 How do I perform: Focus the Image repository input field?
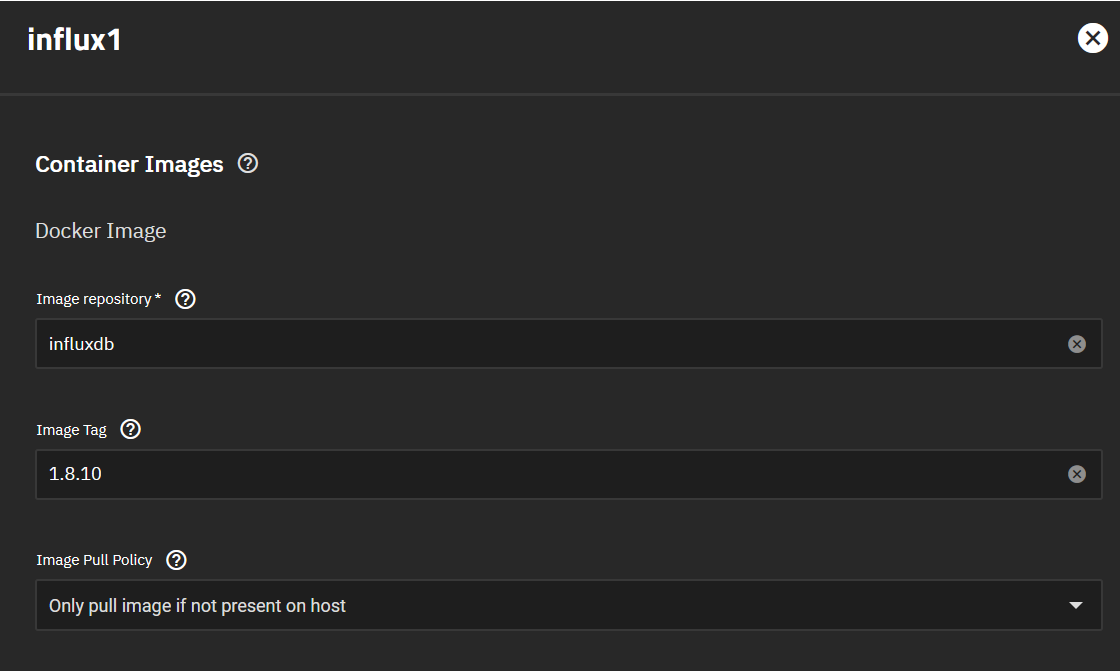(569, 344)
